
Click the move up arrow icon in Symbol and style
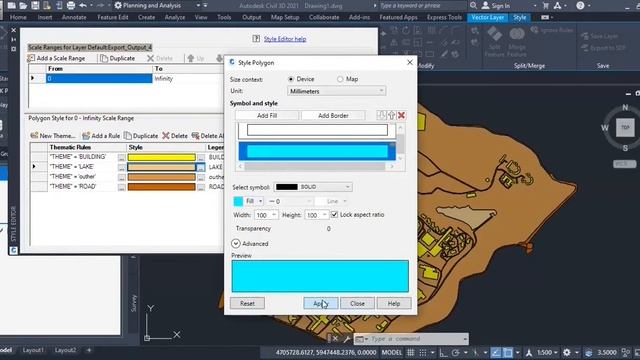pyautogui.click(x=391, y=115)
